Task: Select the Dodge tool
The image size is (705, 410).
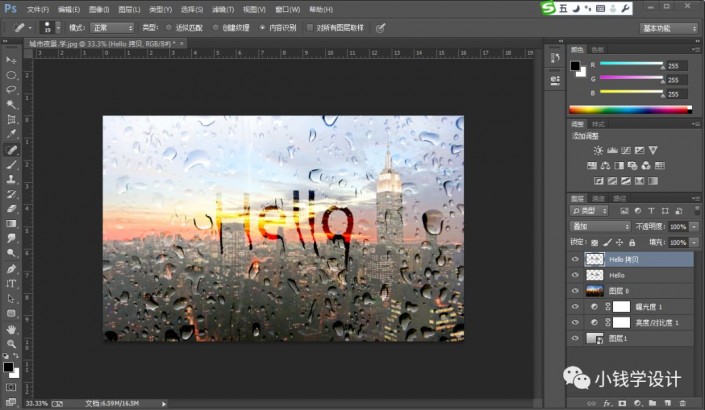Action: (x=11, y=254)
